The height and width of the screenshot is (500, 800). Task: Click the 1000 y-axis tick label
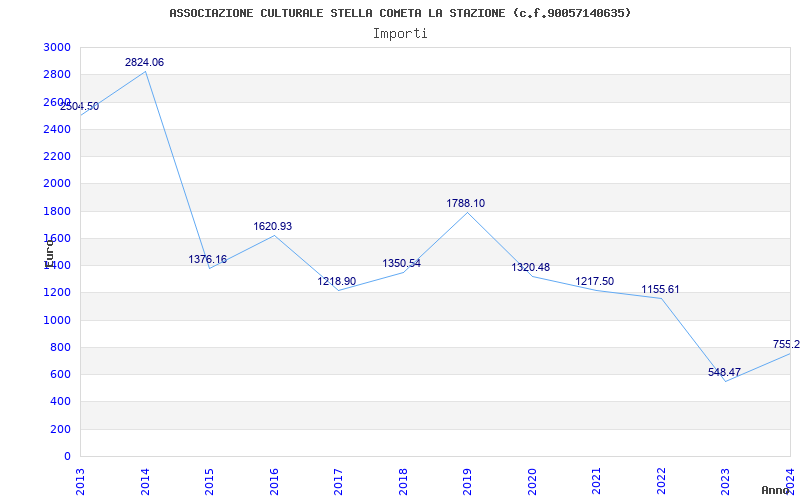click(x=58, y=320)
